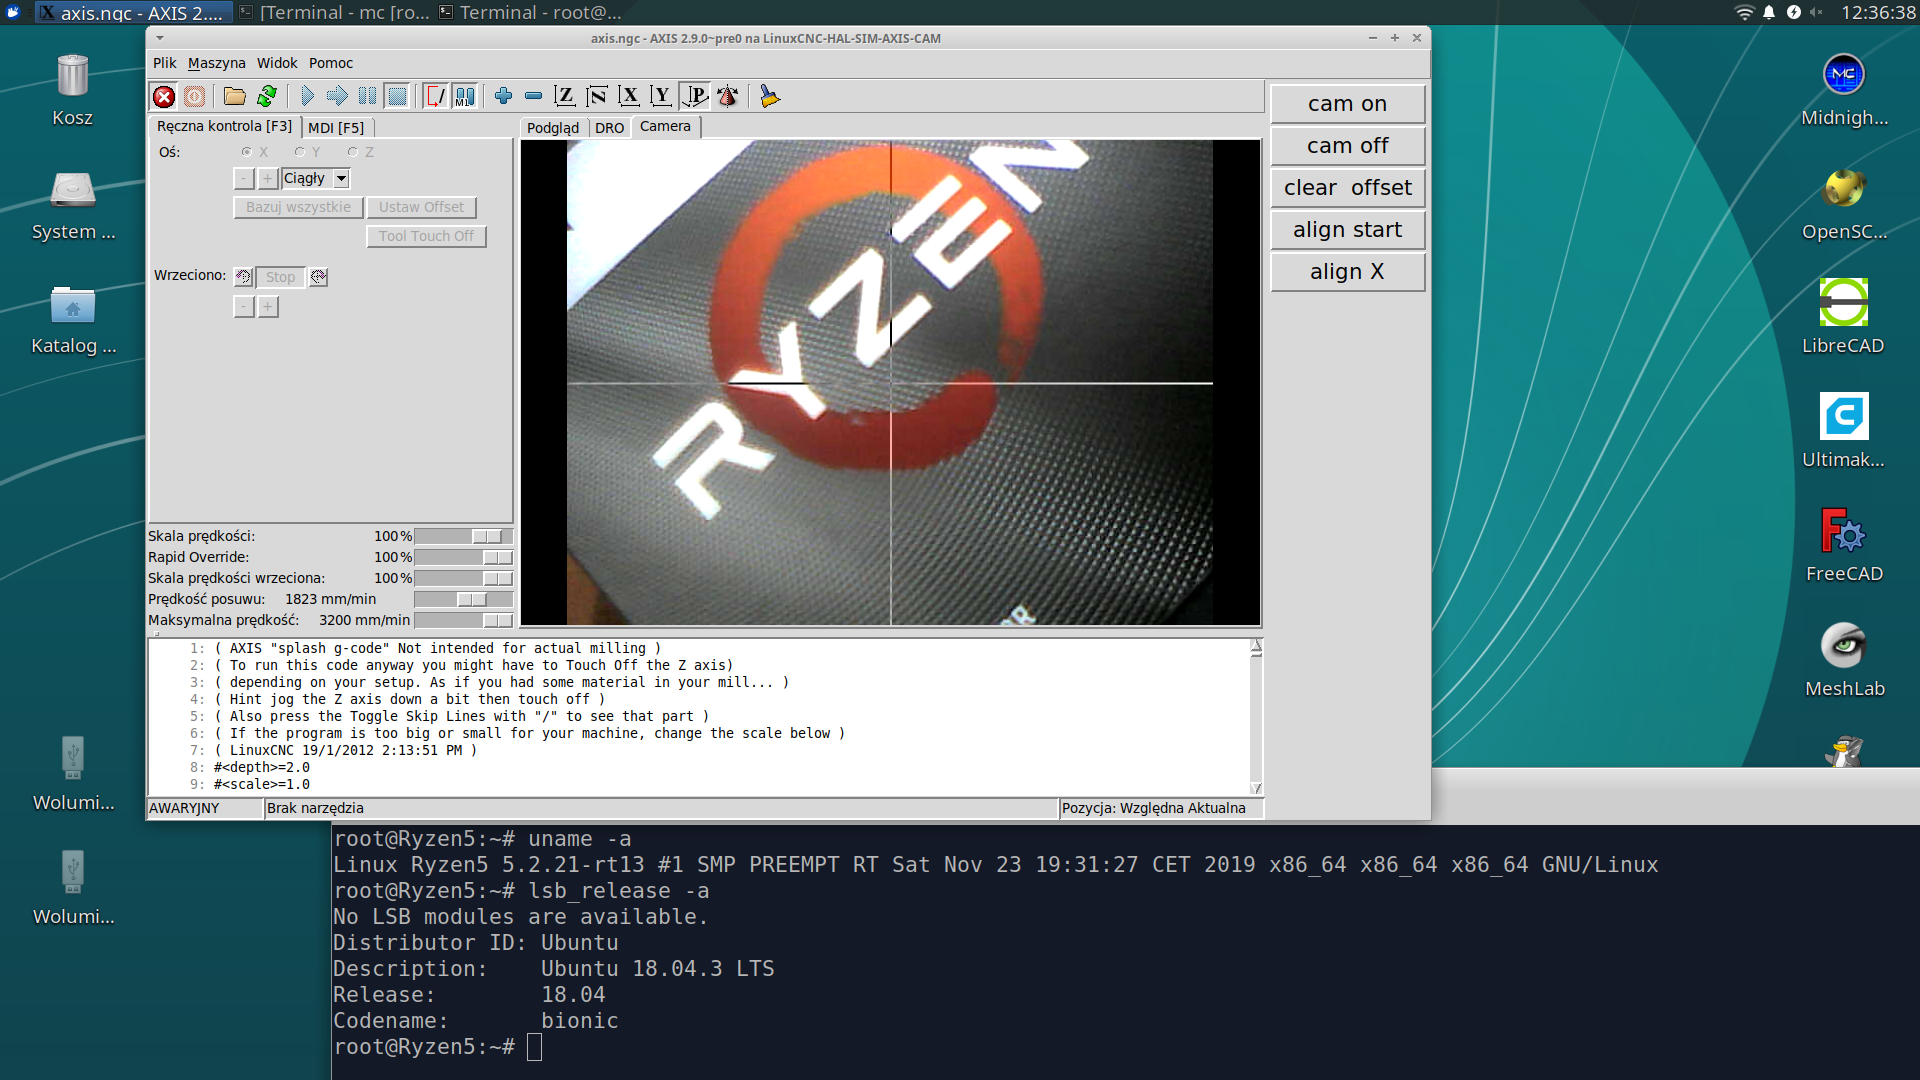This screenshot has width=1920, height=1080.
Task: Toggle the emergency stop button
Action: click(164, 96)
